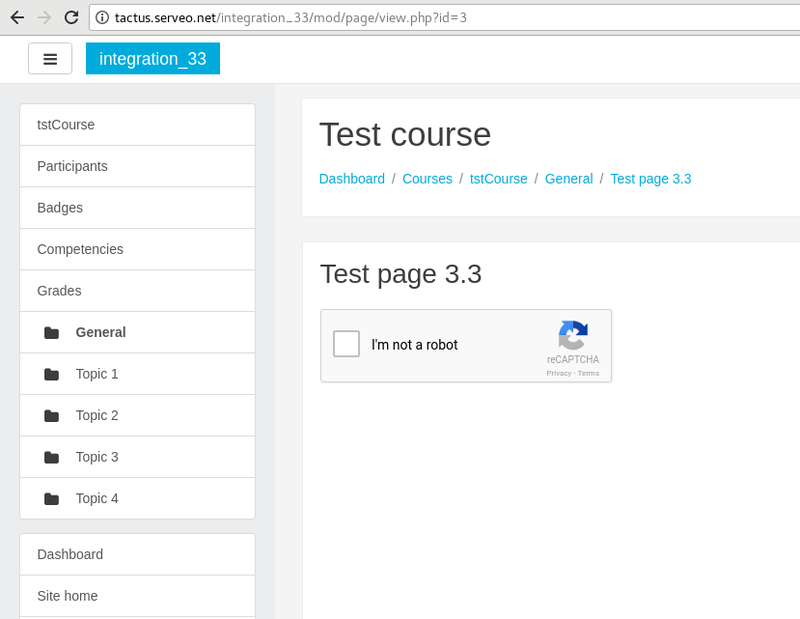This screenshot has height=619, width=800.
Task: Open Competencies in the sidebar
Action: coord(137,250)
